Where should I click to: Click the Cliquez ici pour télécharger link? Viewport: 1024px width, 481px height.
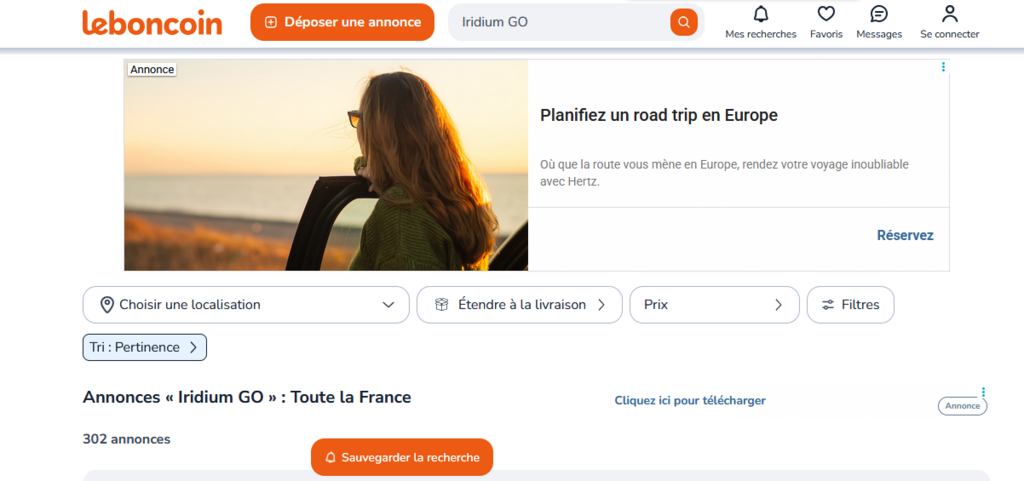coord(690,401)
